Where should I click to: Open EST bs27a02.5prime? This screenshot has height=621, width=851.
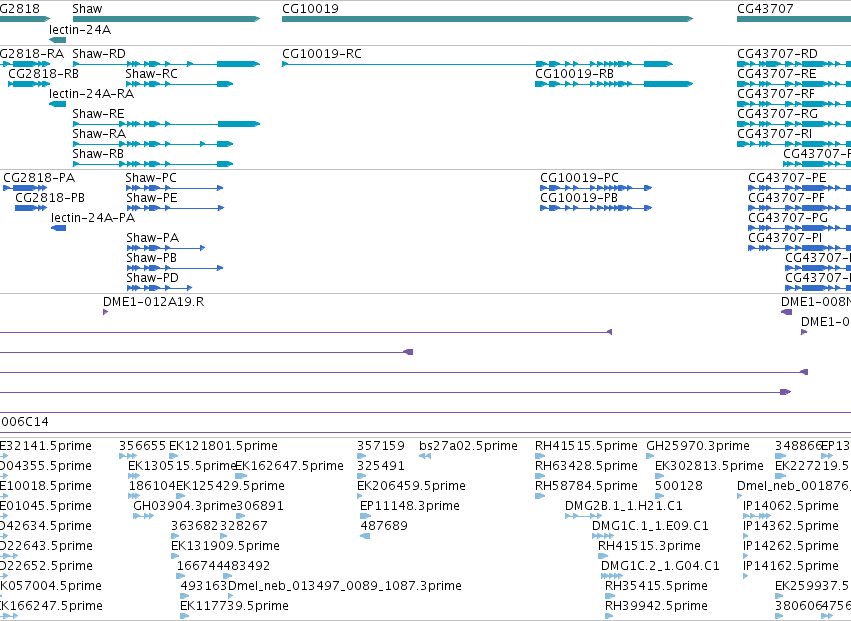468,446
